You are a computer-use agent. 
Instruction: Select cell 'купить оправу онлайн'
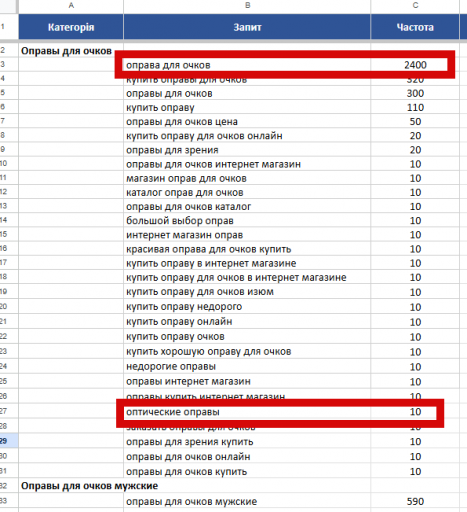(247, 322)
